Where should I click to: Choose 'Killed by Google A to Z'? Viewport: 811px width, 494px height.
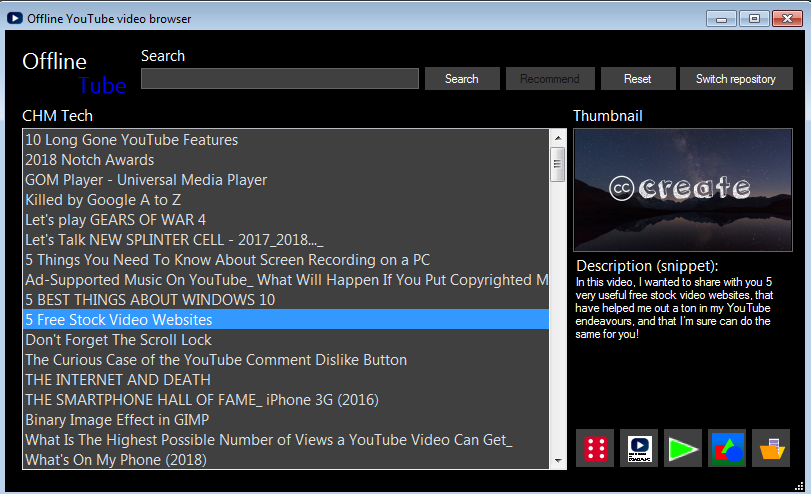(x=106, y=200)
